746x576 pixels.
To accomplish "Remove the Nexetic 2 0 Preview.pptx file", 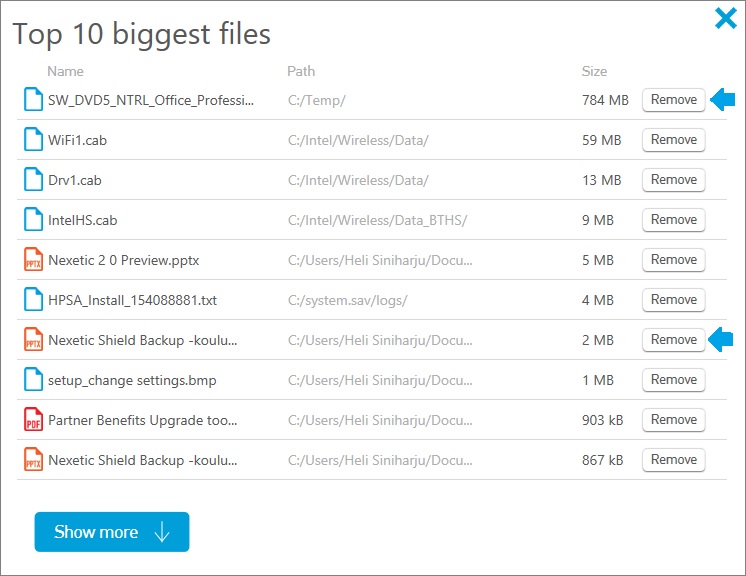I will [x=673, y=260].
